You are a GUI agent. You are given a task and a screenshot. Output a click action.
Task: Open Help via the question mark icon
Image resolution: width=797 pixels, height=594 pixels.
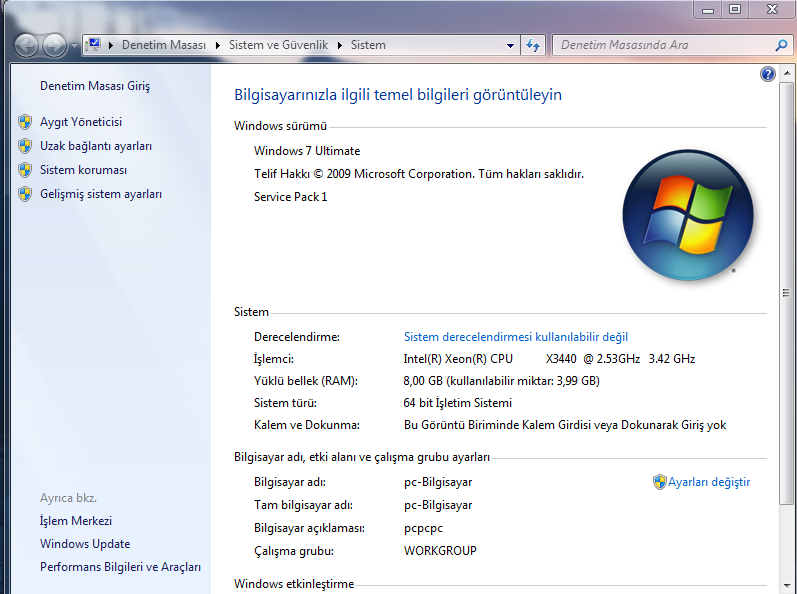tap(768, 74)
